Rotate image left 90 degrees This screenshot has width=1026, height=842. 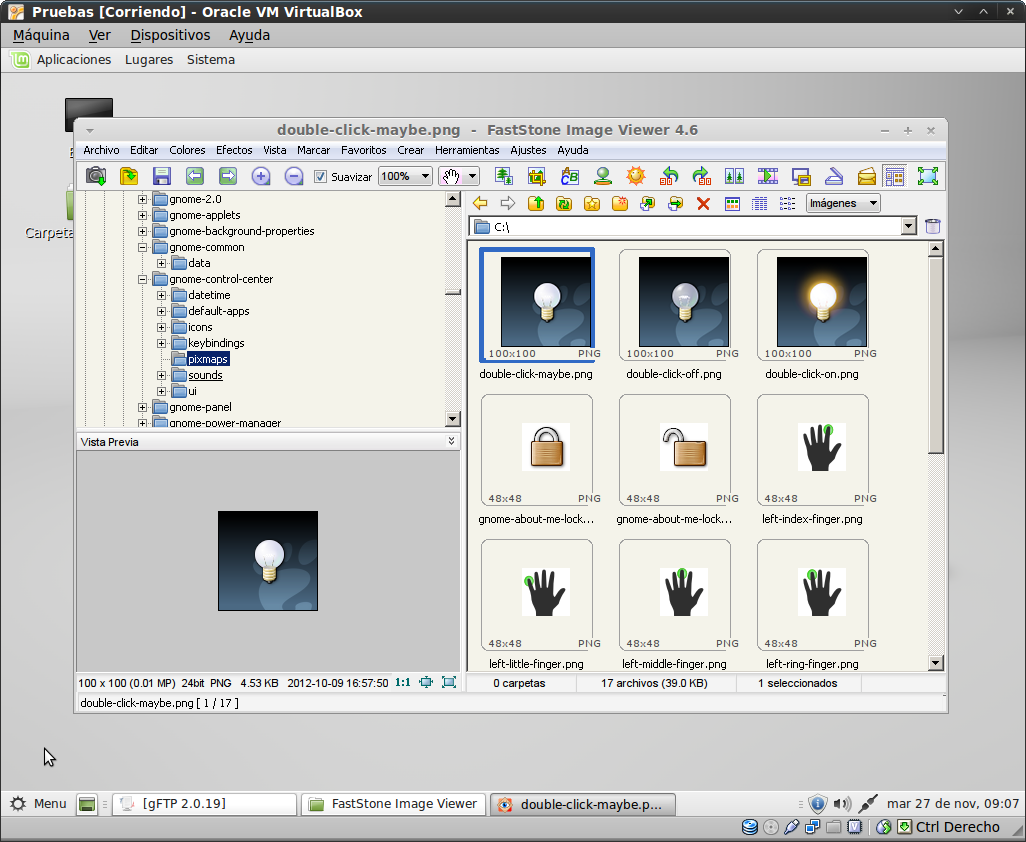669,176
